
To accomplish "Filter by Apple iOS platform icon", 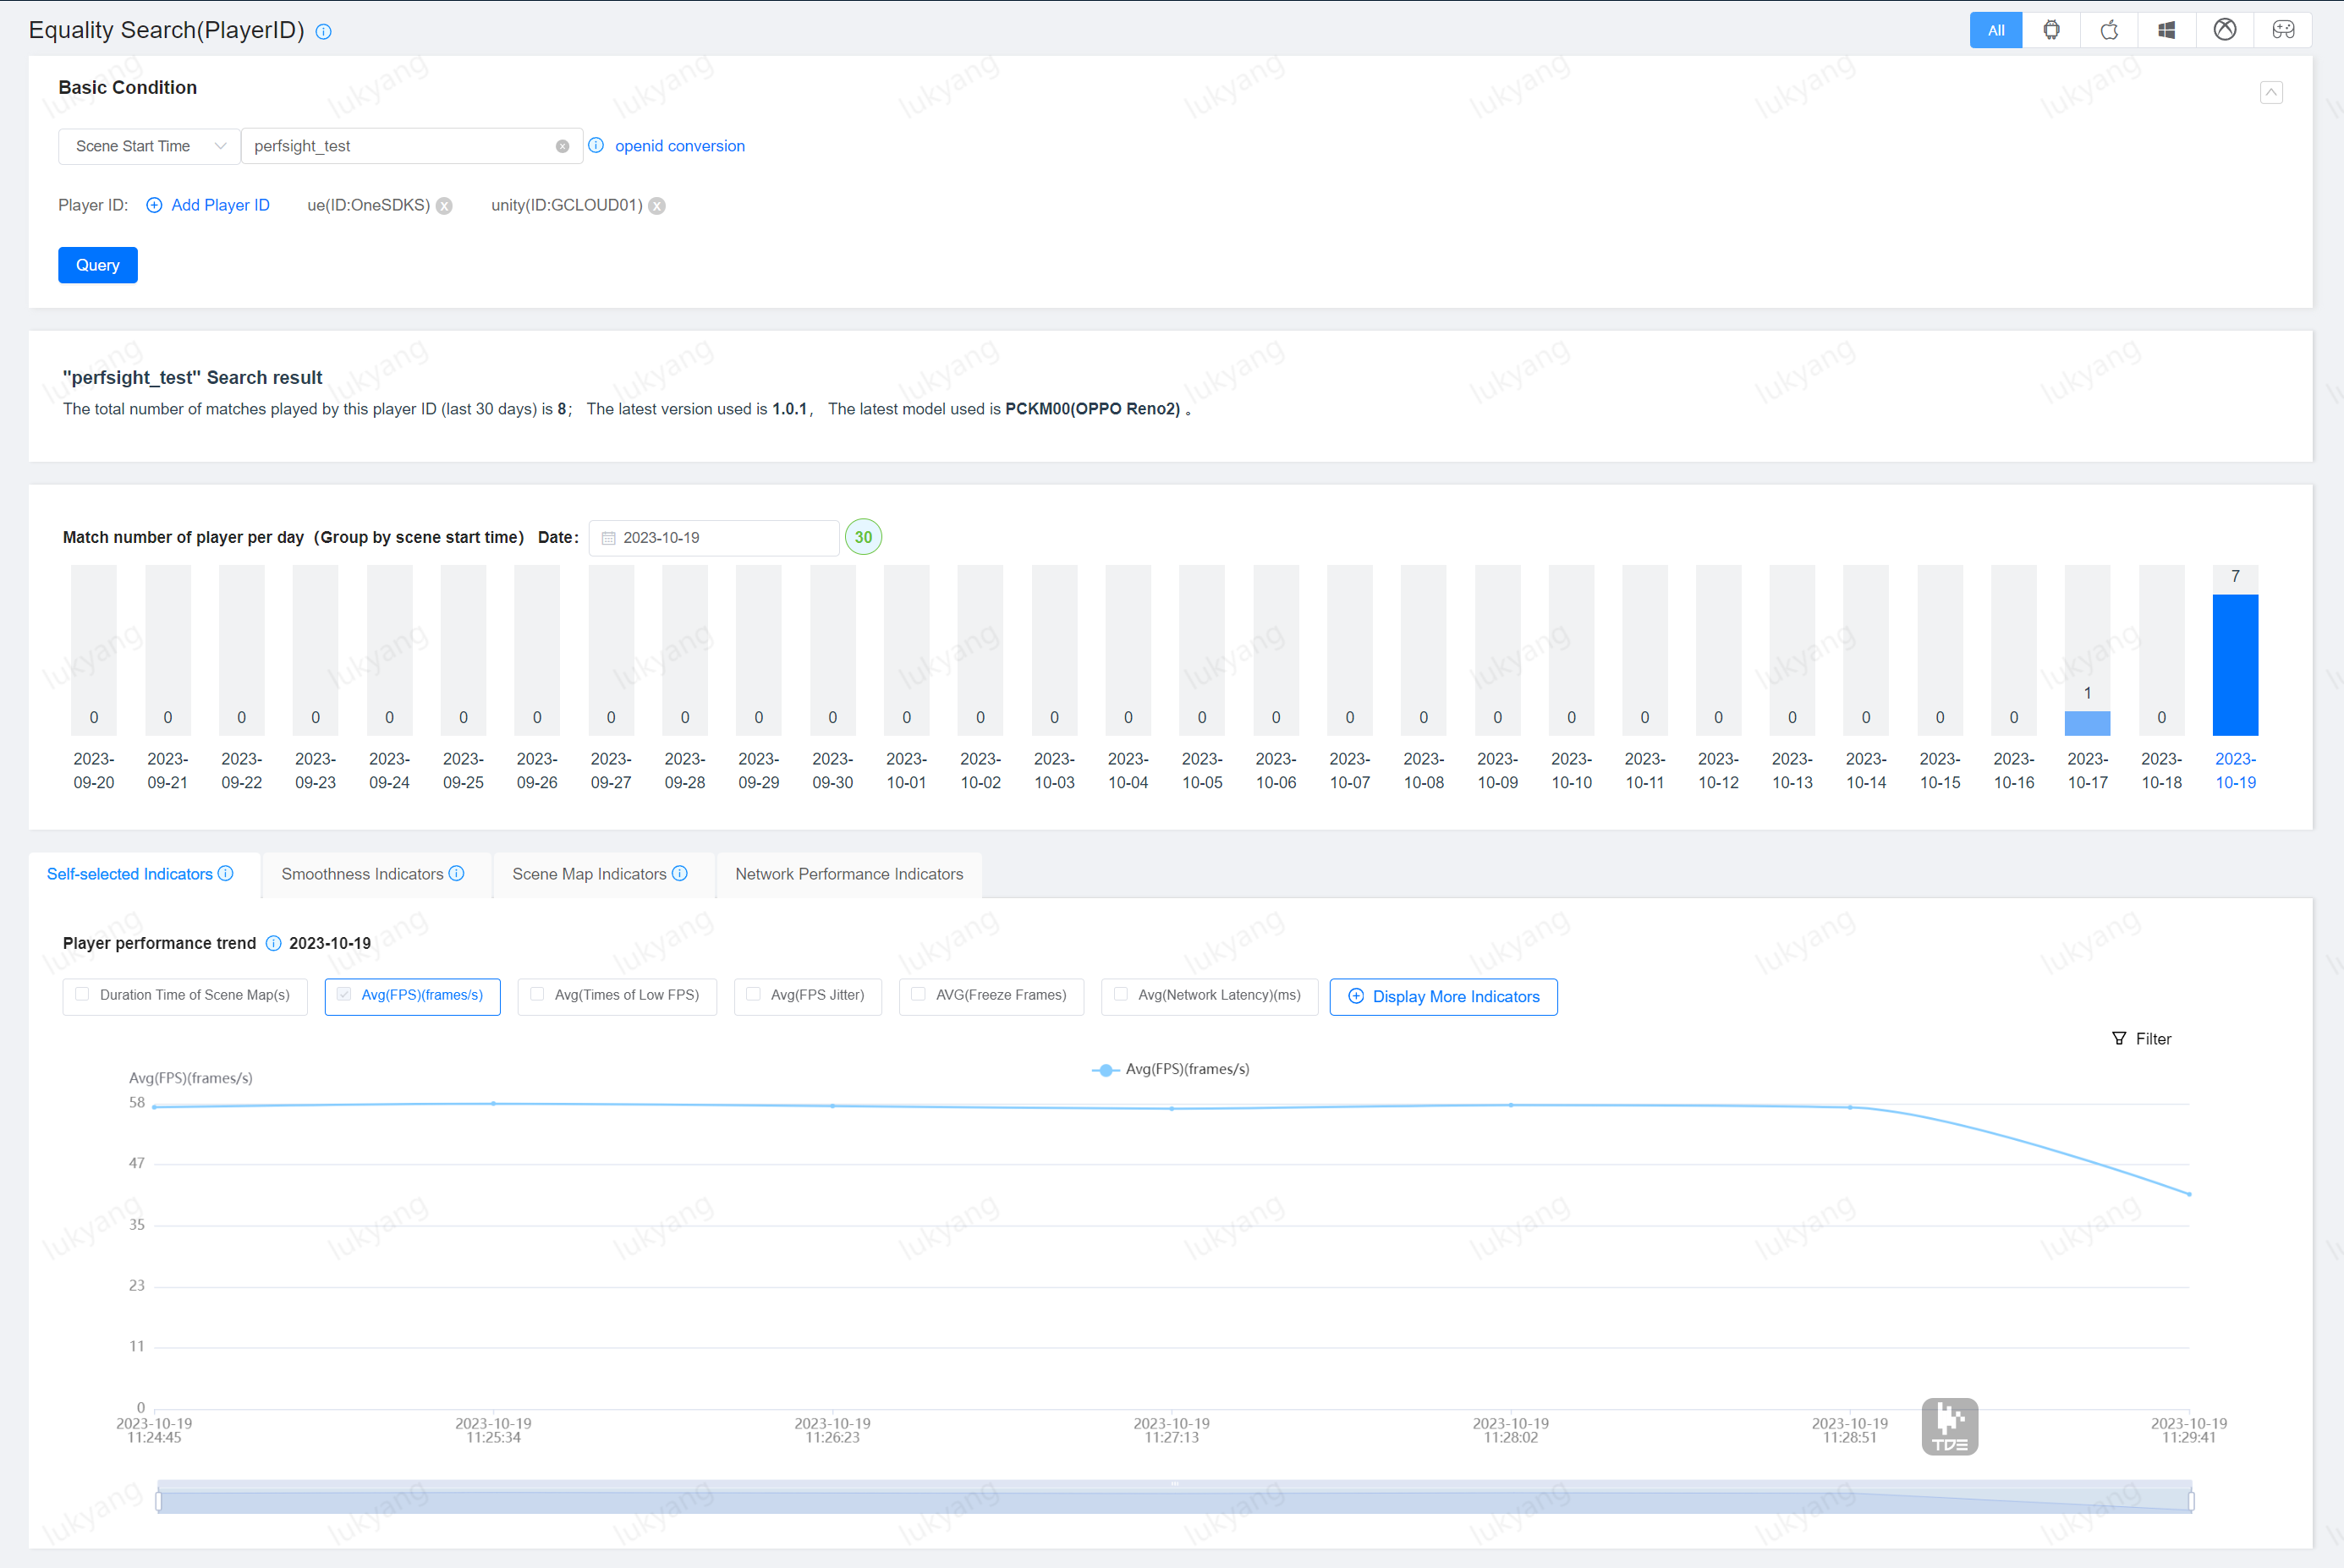I will [x=2109, y=30].
